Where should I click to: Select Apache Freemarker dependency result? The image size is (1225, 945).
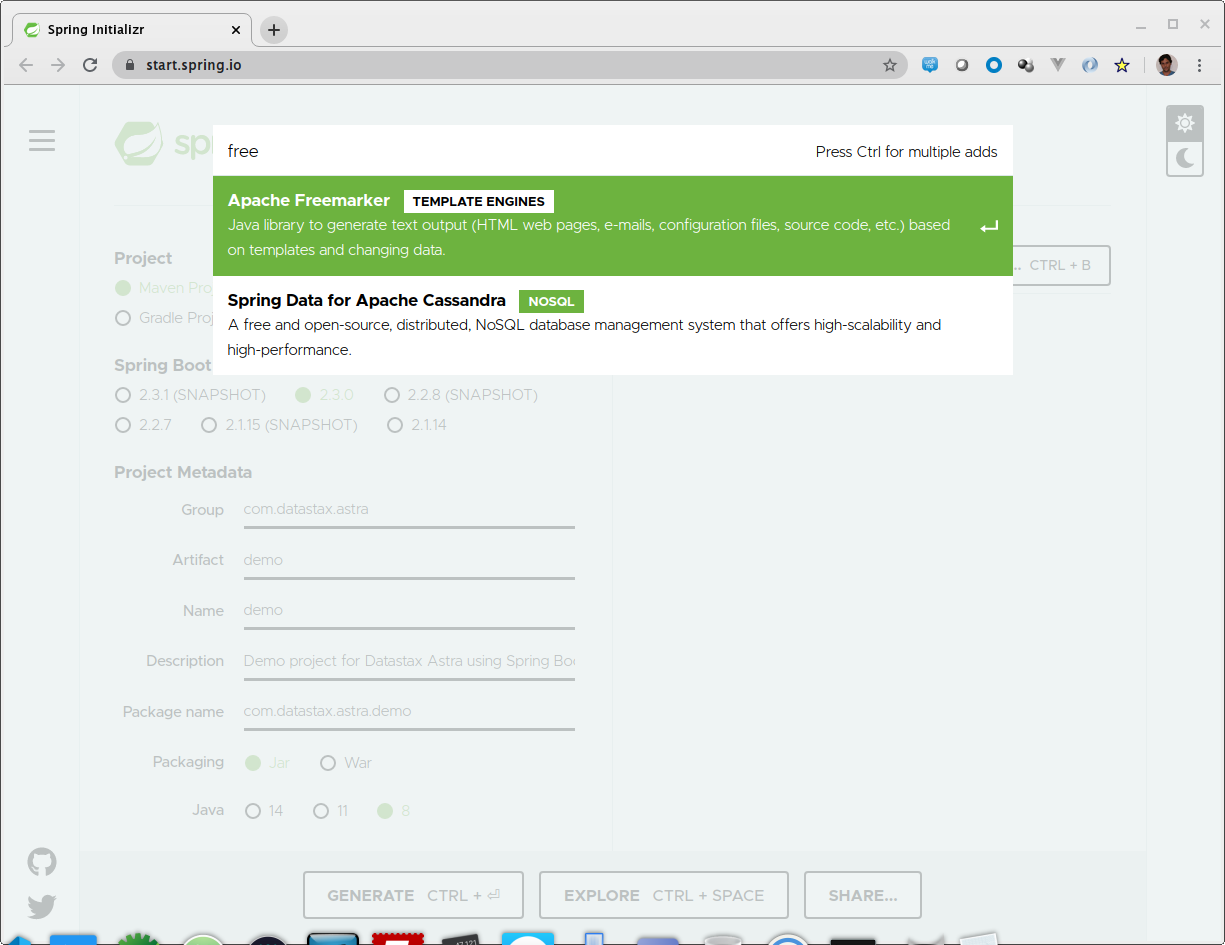pyautogui.click(x=613, y=226)
